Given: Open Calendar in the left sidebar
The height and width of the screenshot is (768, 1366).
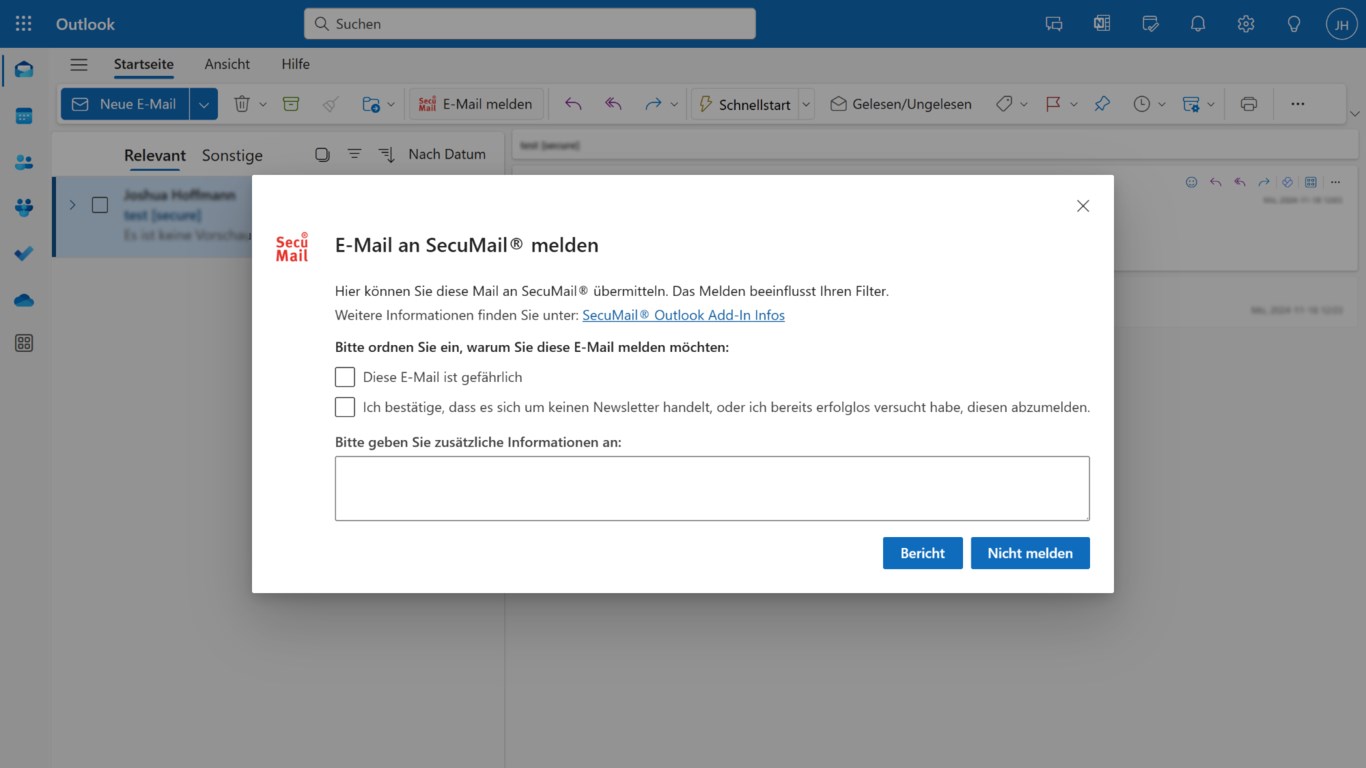Looking at the screenshot, I should [24, 116].
